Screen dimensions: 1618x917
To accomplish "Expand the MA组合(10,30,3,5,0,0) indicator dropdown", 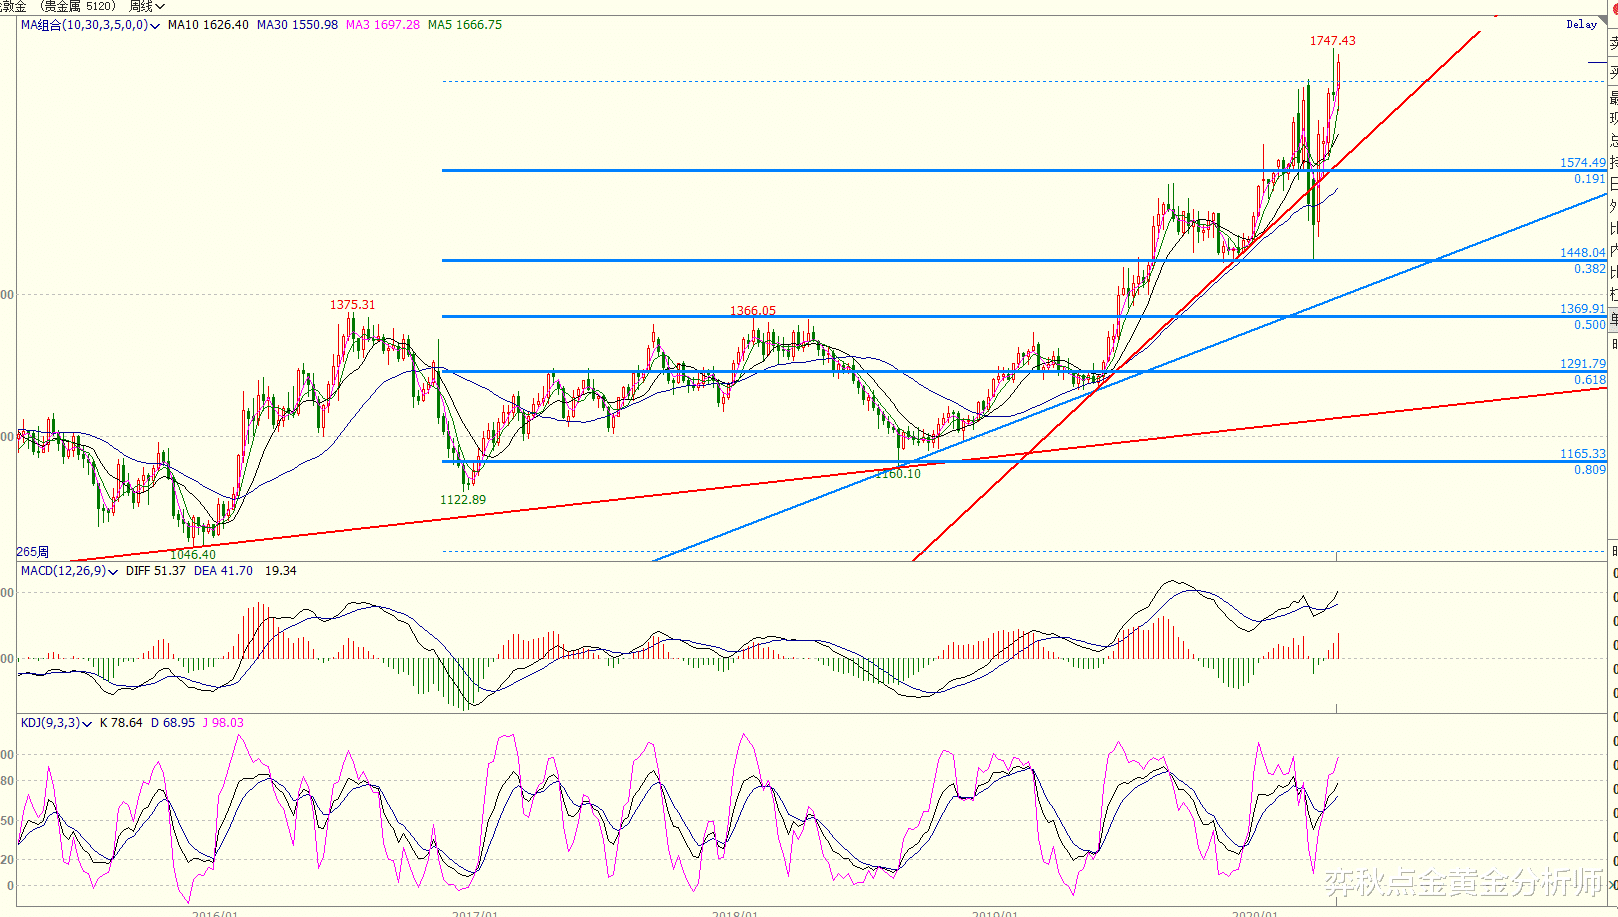I will tap(90, 25).
